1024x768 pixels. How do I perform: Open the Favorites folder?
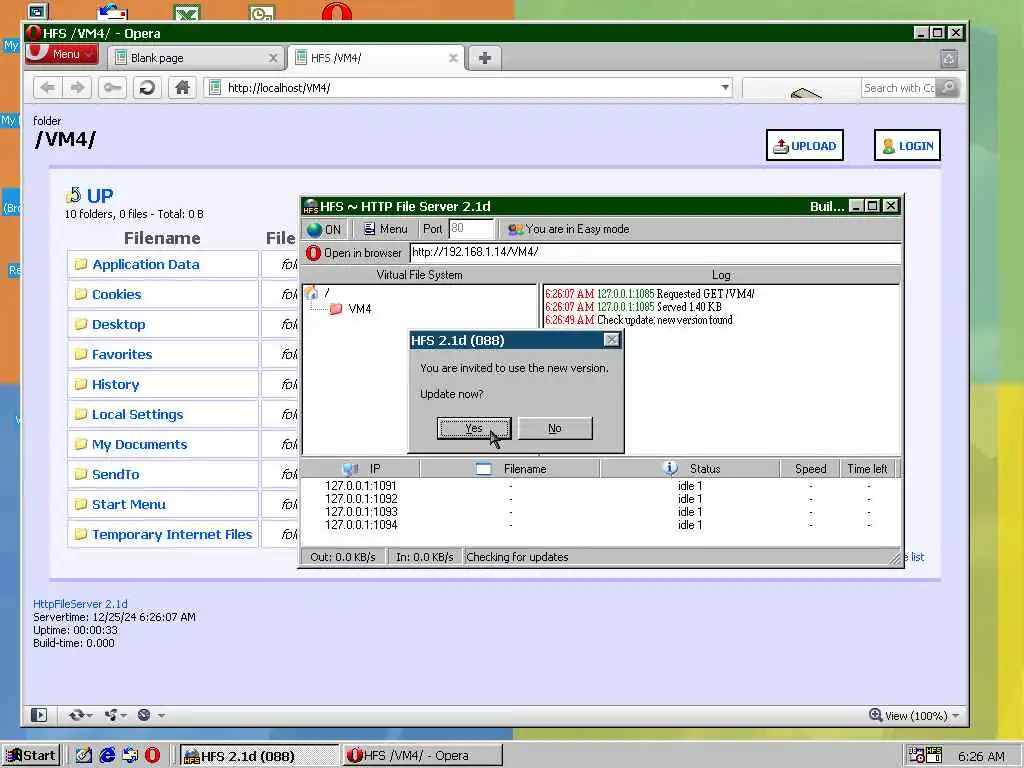(121, 355)
